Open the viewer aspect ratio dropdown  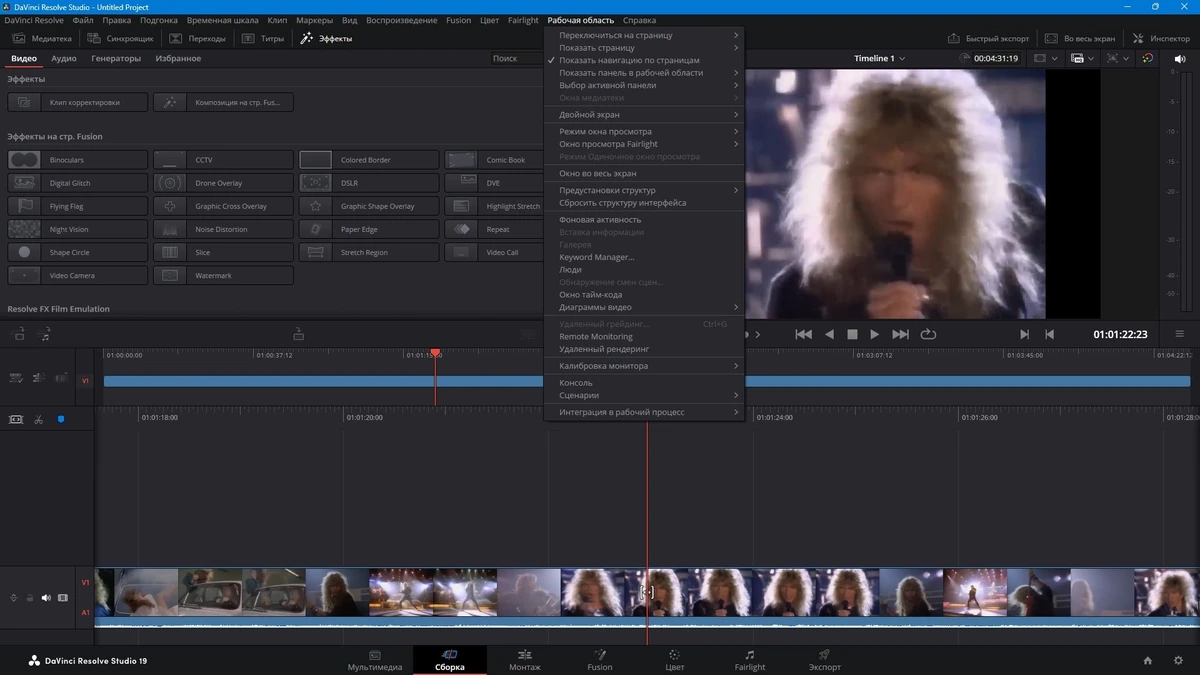click(x=1044, y=58)
